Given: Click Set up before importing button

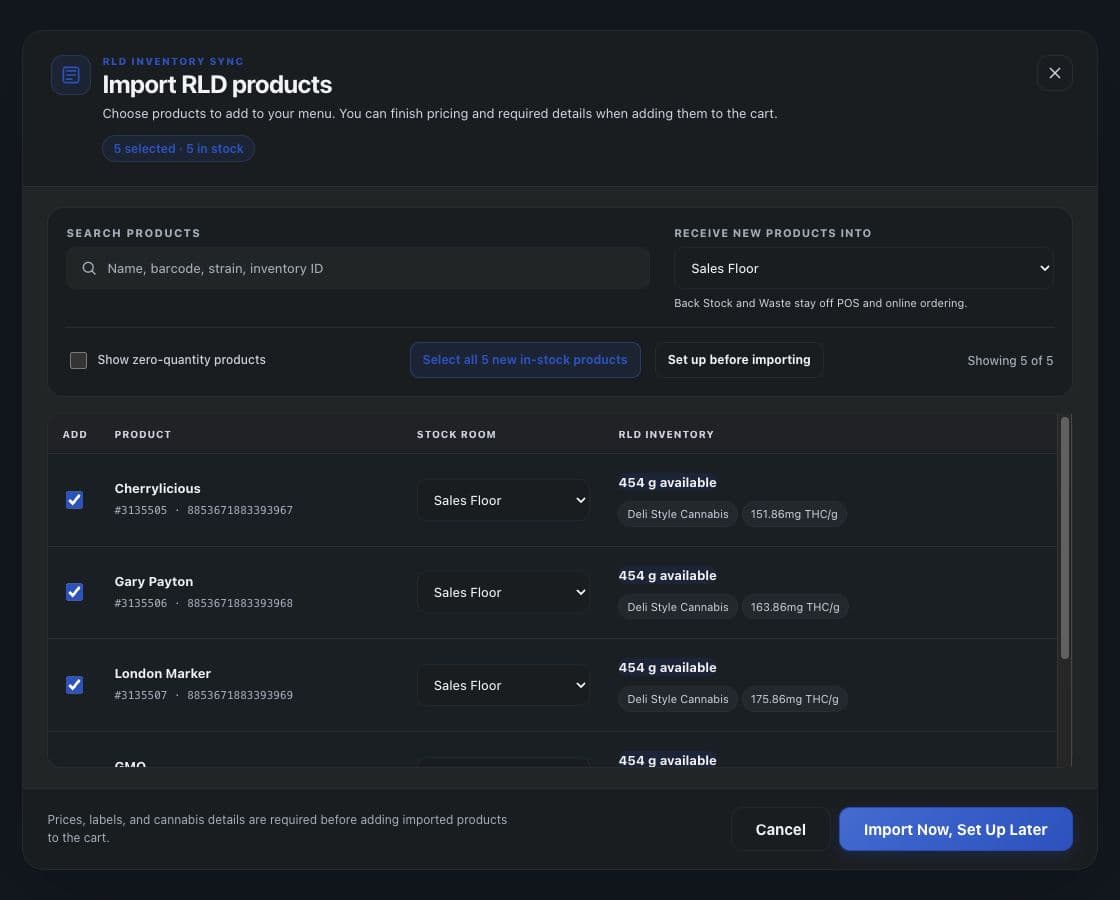Looking at the screenshot, I should pyautogui.click(x=739, y=360).
